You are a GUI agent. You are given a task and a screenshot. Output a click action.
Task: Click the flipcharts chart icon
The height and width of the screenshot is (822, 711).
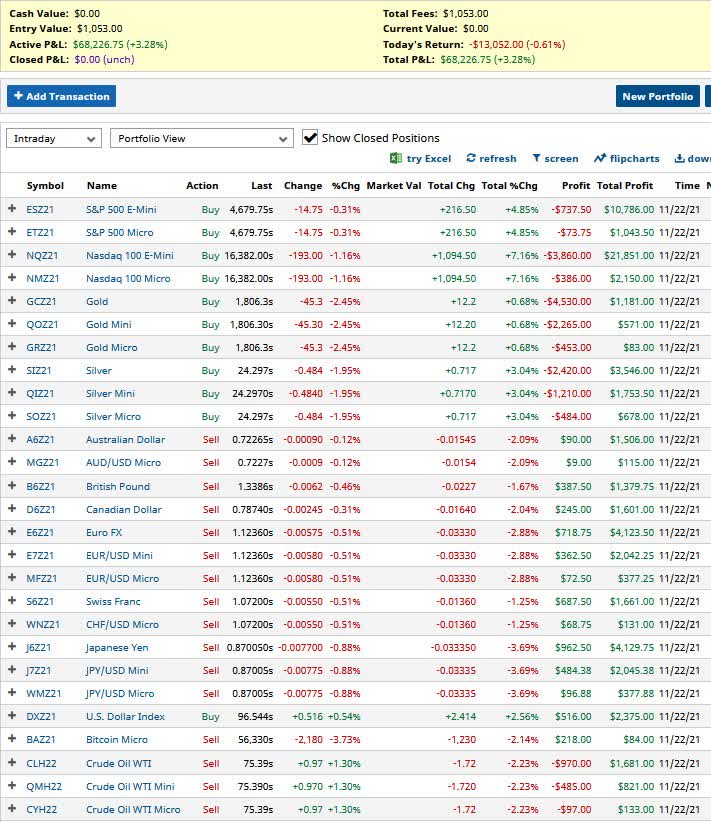[600, 158]
